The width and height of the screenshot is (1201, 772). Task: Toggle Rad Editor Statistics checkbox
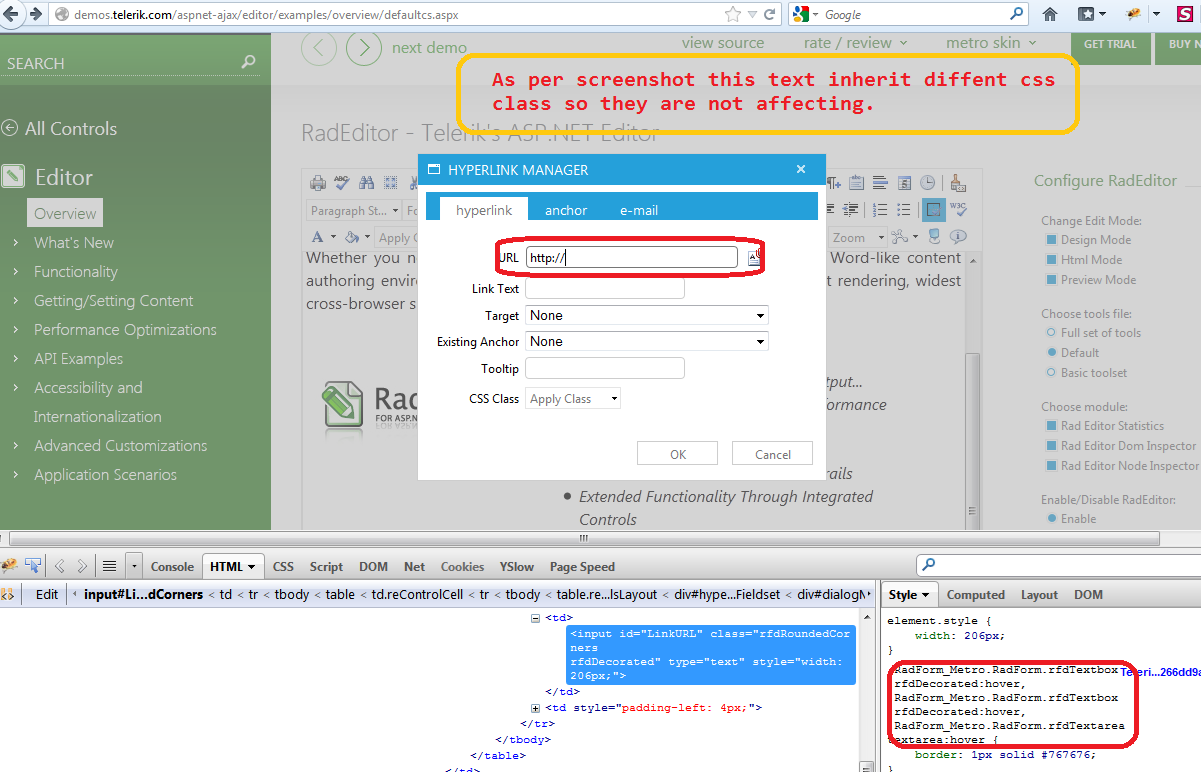coord(1051,426)
